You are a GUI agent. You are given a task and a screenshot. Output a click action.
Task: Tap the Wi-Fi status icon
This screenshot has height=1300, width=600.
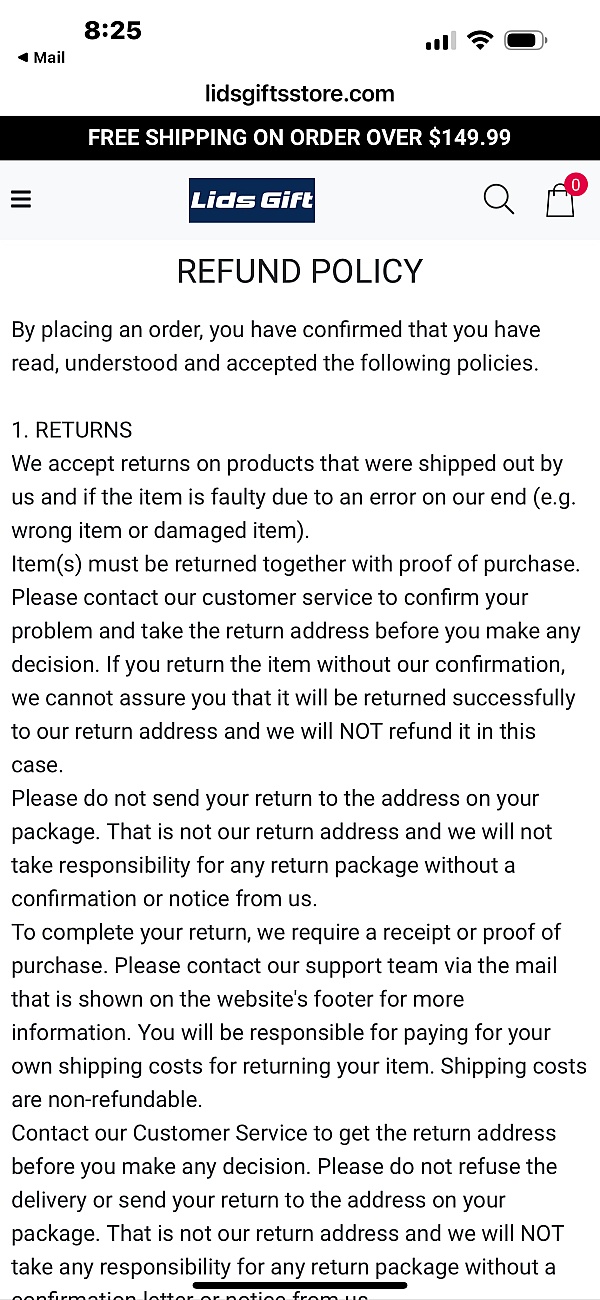[481, 41]
